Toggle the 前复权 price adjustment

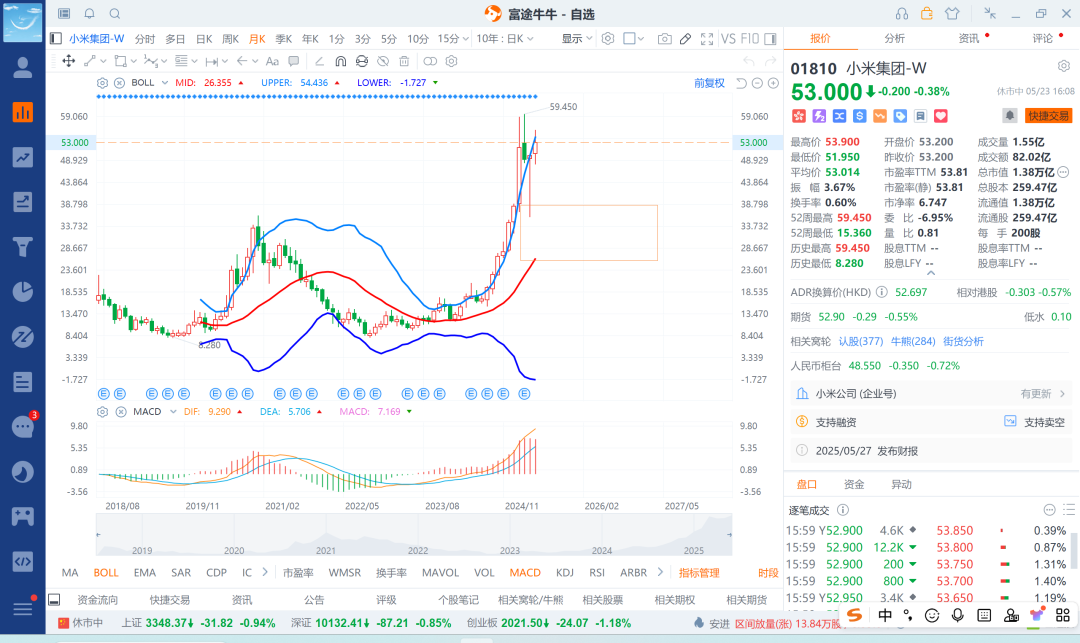coord(709,83)
